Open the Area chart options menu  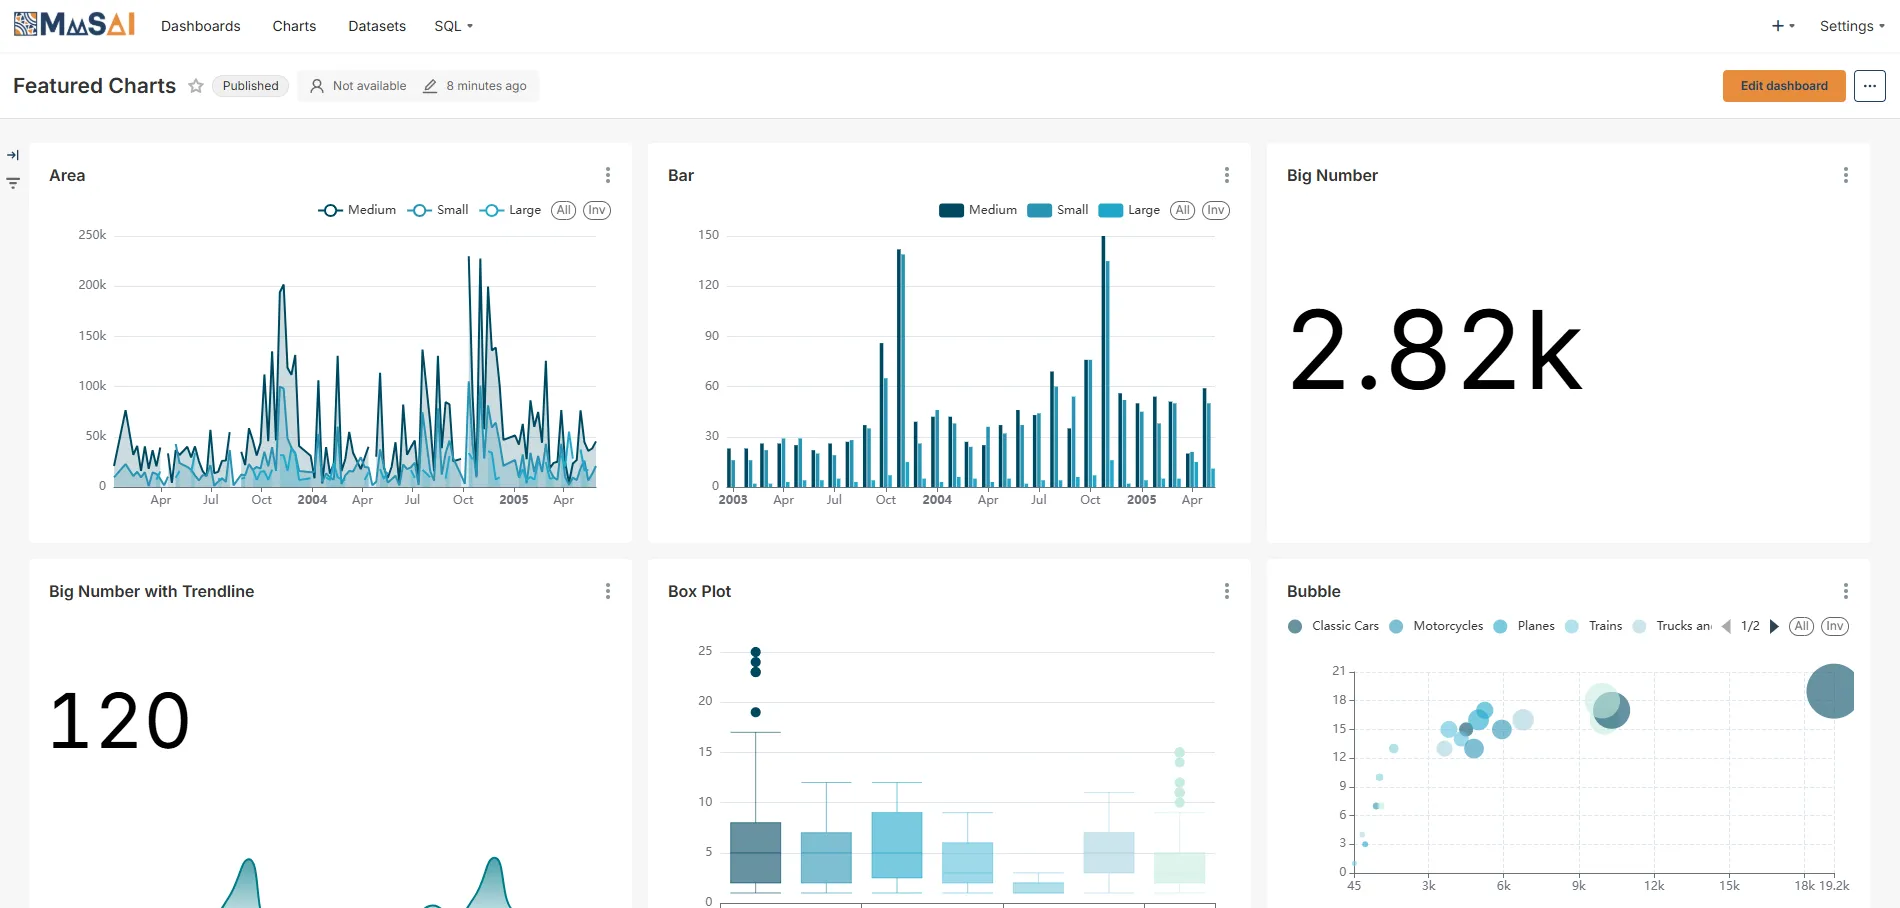tap(608, 175)
